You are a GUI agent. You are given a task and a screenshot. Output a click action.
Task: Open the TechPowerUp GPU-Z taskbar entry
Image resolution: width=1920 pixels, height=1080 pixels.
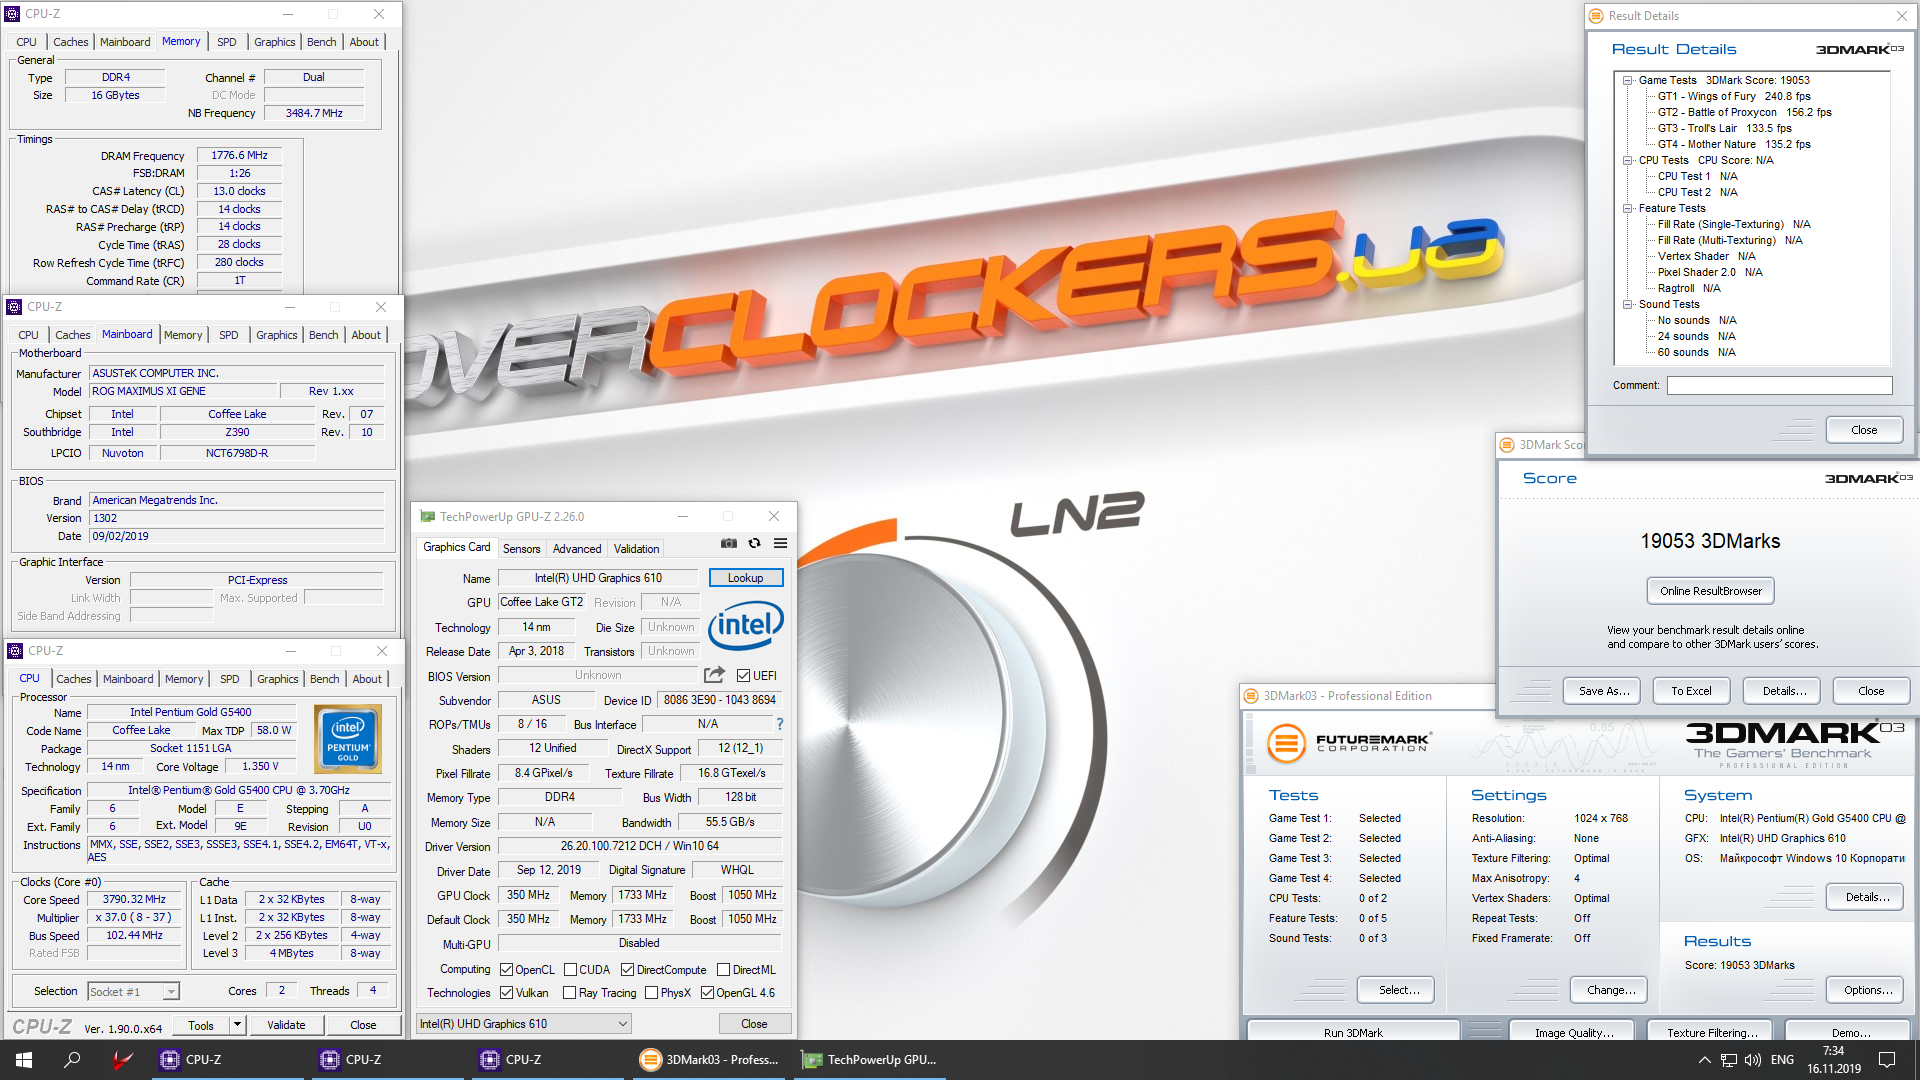pyautogui.click(x=870, y=1060)
